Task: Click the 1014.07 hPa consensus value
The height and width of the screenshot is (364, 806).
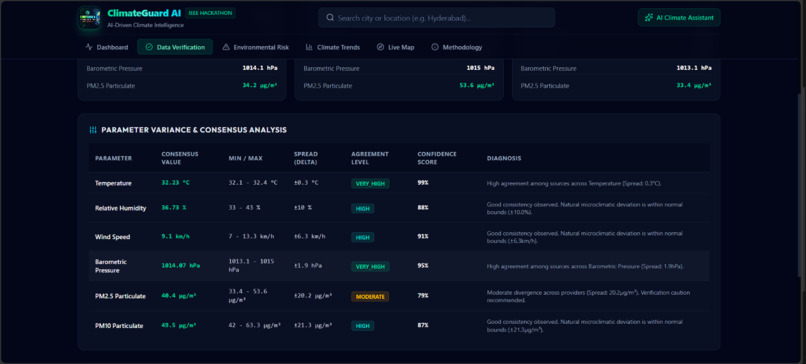Action: pyautogui.click(x=180, y=266)
